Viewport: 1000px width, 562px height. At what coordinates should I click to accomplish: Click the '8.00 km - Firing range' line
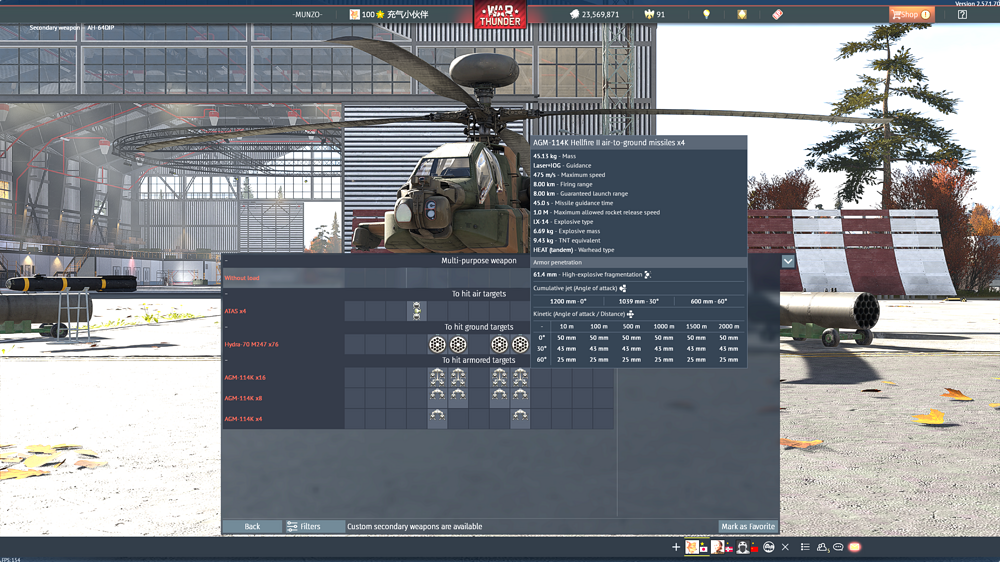562,184
